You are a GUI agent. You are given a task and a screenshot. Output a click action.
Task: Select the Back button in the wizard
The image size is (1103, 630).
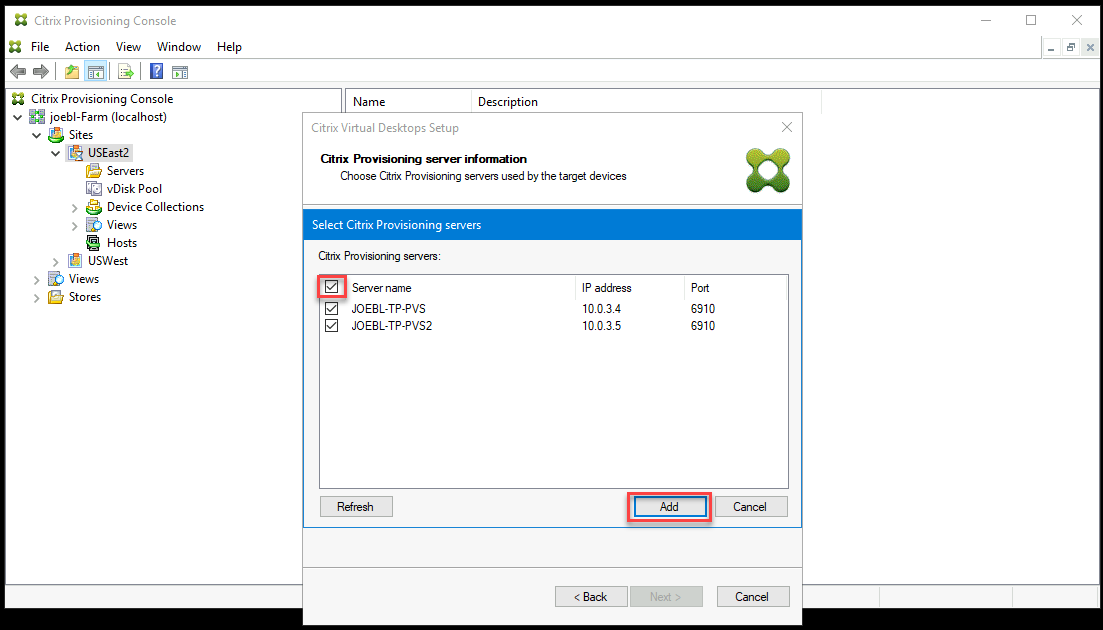click(x=591, y=596)
